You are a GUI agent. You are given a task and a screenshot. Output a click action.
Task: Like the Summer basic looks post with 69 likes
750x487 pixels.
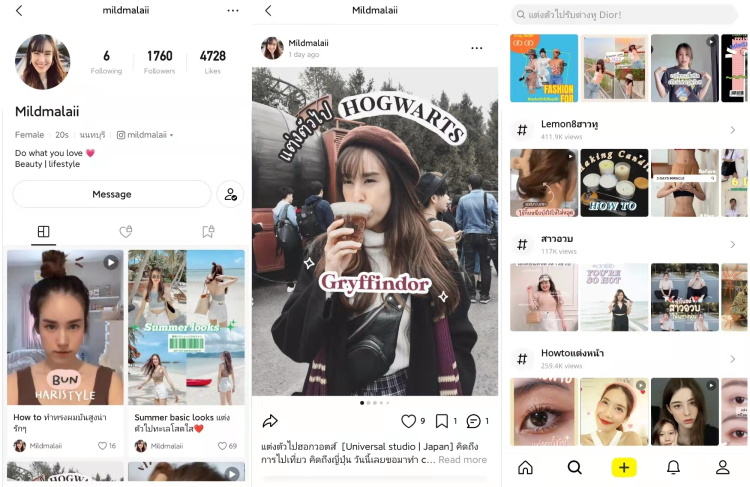pyautogui.click(x=222, y=446)
